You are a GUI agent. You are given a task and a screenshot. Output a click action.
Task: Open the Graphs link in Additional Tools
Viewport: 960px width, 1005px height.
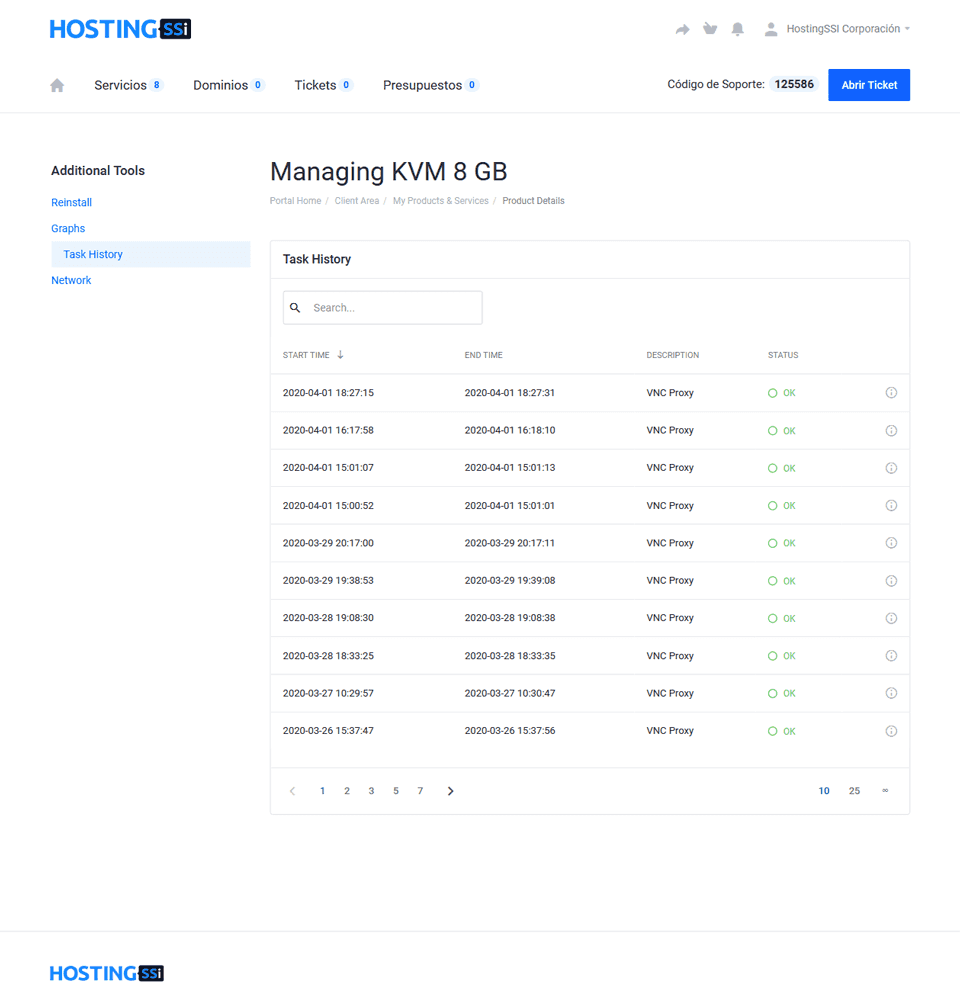click(68, 228)
